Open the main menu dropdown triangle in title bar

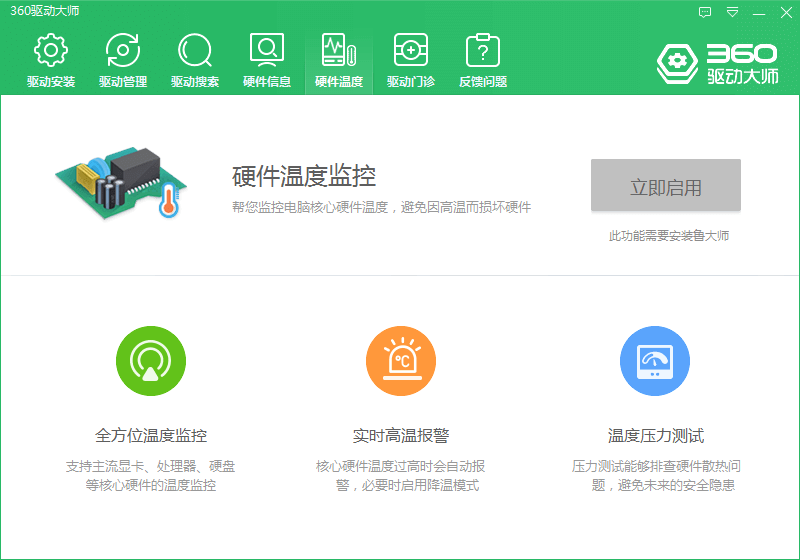733,12
